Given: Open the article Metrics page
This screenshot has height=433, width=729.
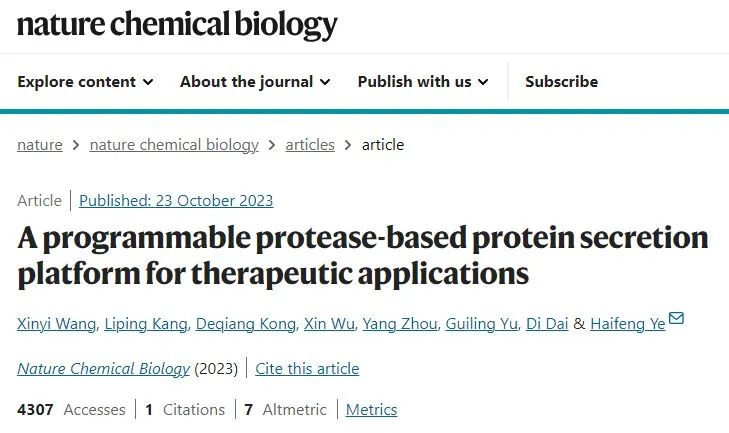Looking at the screenshot, I should [371, 410].
